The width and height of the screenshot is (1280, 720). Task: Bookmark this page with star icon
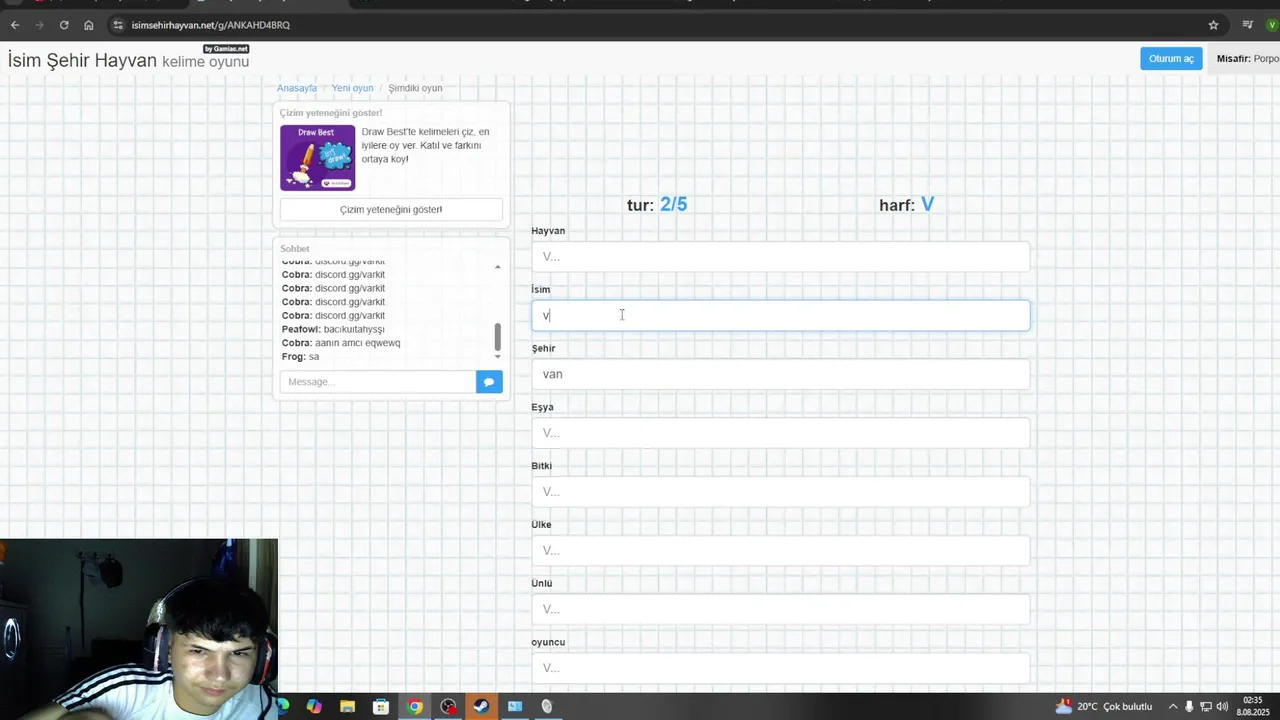click(x=1213, y=25)
